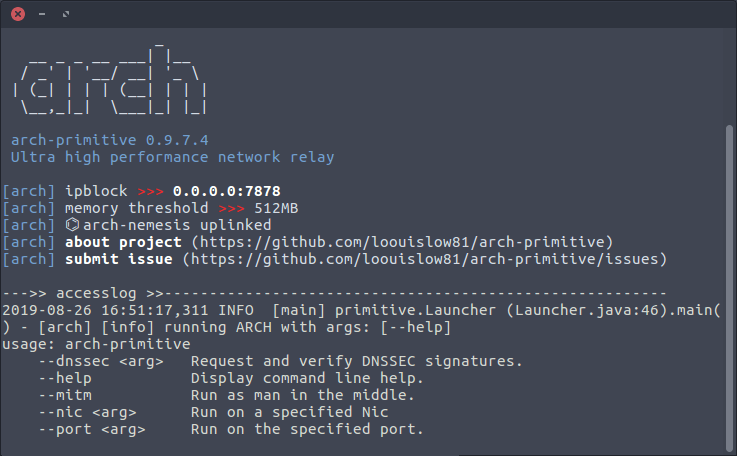Click the 'arch-primitive 0.9.7.4' version text
The height and width of the screenshot is (456, 737).
point(110,140)
